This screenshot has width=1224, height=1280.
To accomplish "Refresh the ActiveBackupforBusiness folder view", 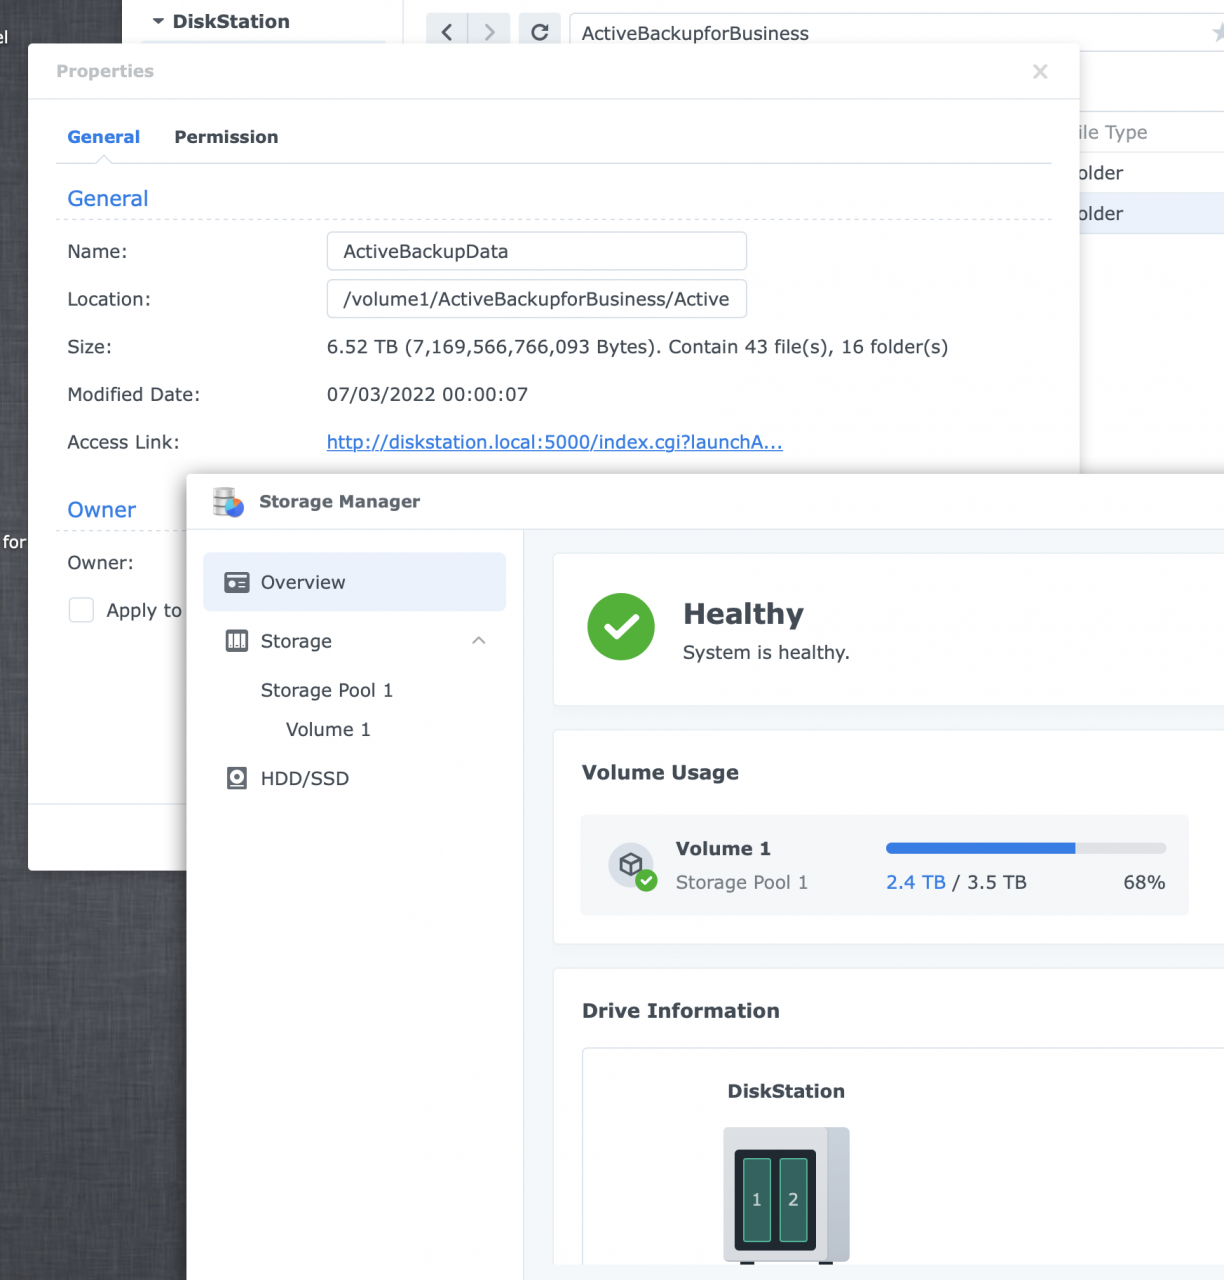I will 539,30.
